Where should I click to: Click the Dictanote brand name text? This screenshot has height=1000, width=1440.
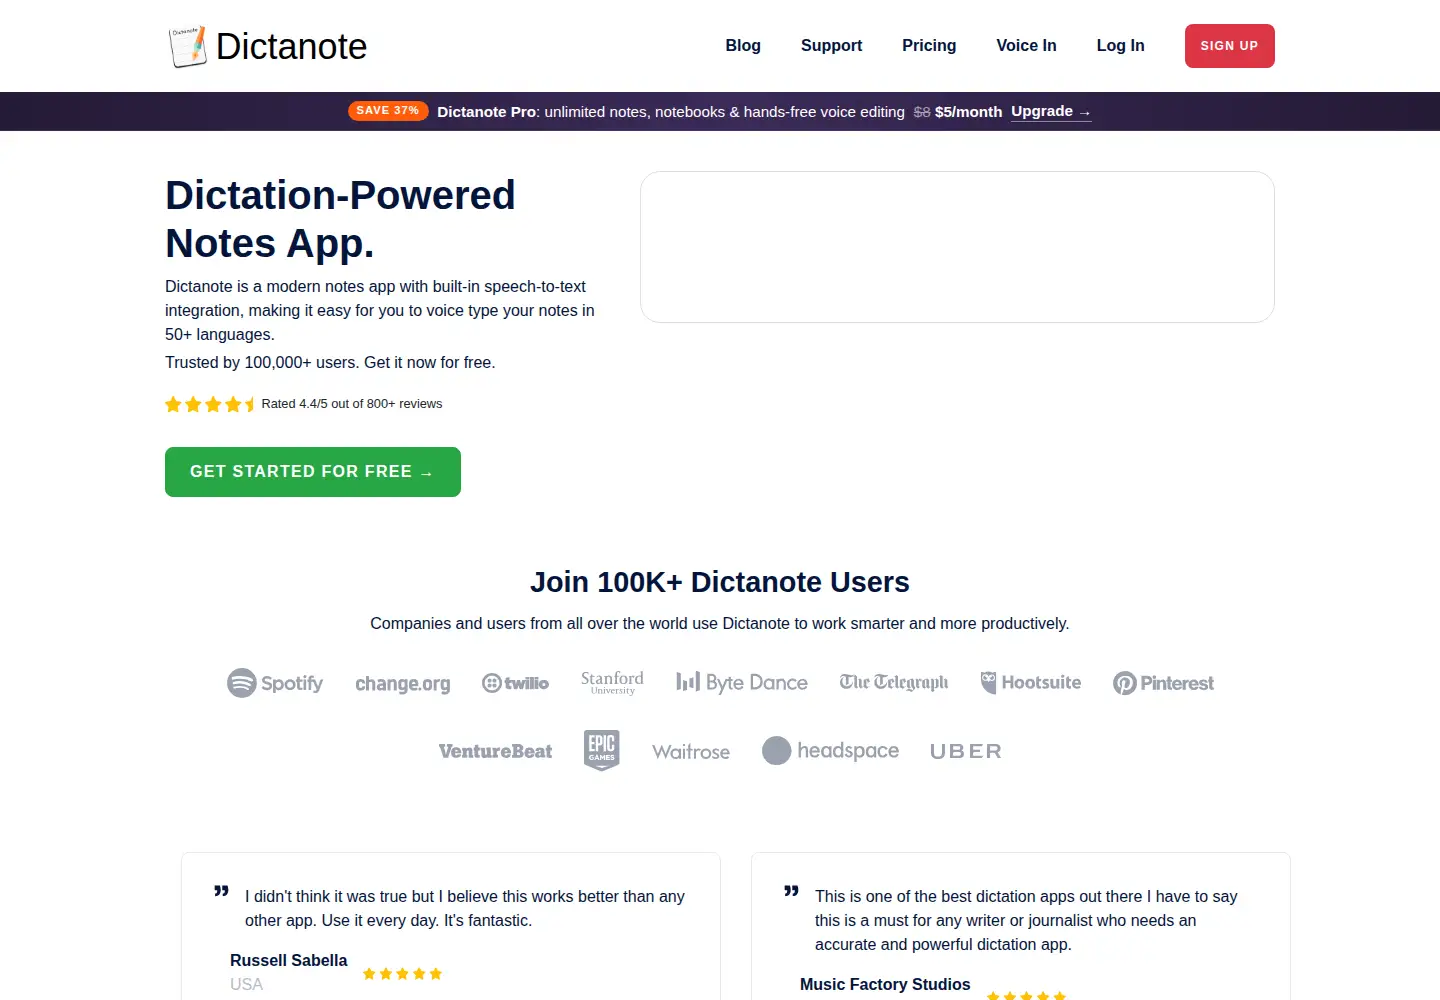[x=291, y=46]
